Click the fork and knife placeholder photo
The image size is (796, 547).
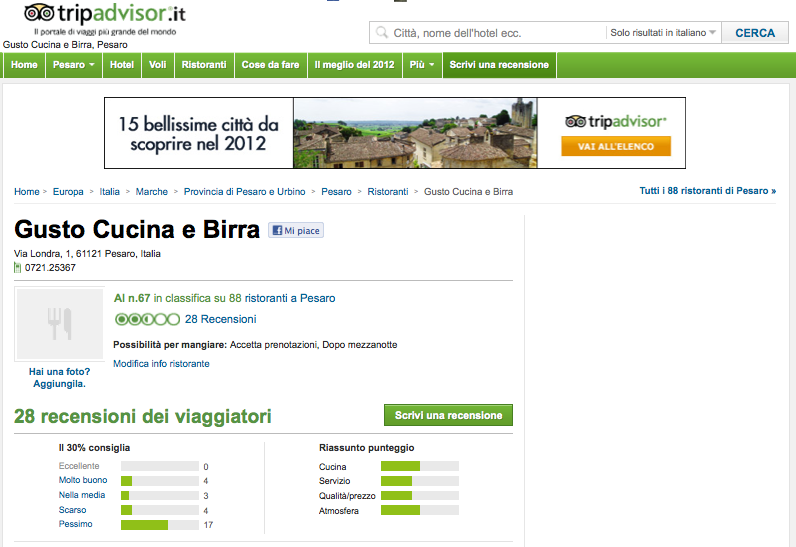pyautogui.click(x=60, y=324)
